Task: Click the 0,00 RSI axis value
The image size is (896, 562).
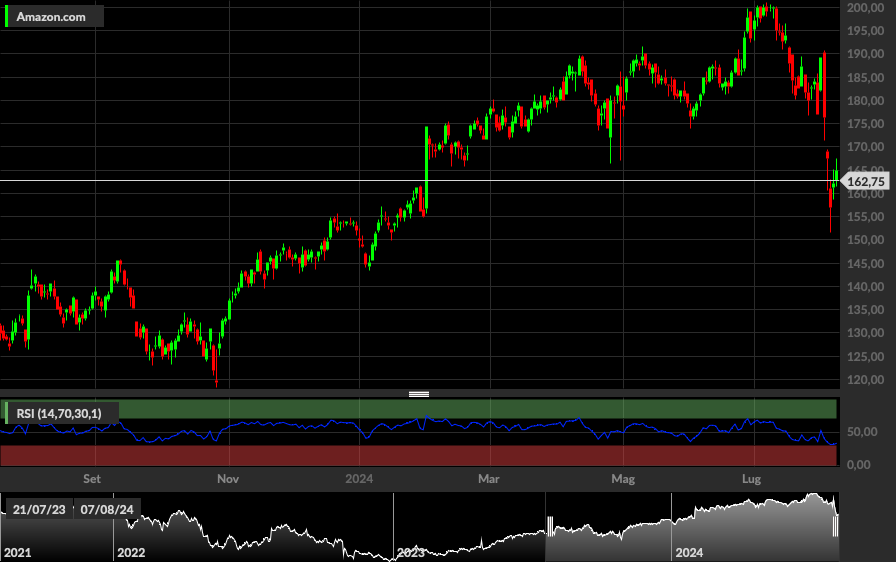Action: [x=859, y=465]
